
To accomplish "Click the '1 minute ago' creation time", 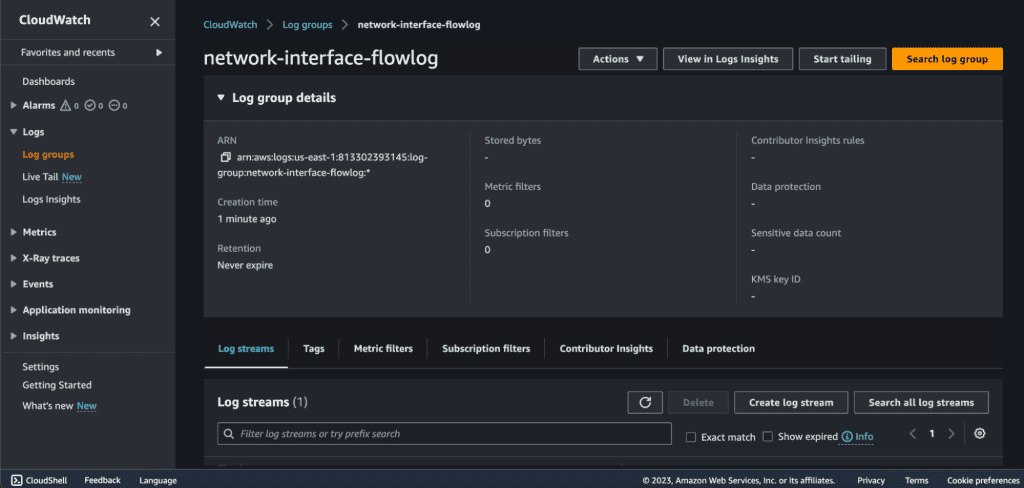I will click(x=247, y=219).
